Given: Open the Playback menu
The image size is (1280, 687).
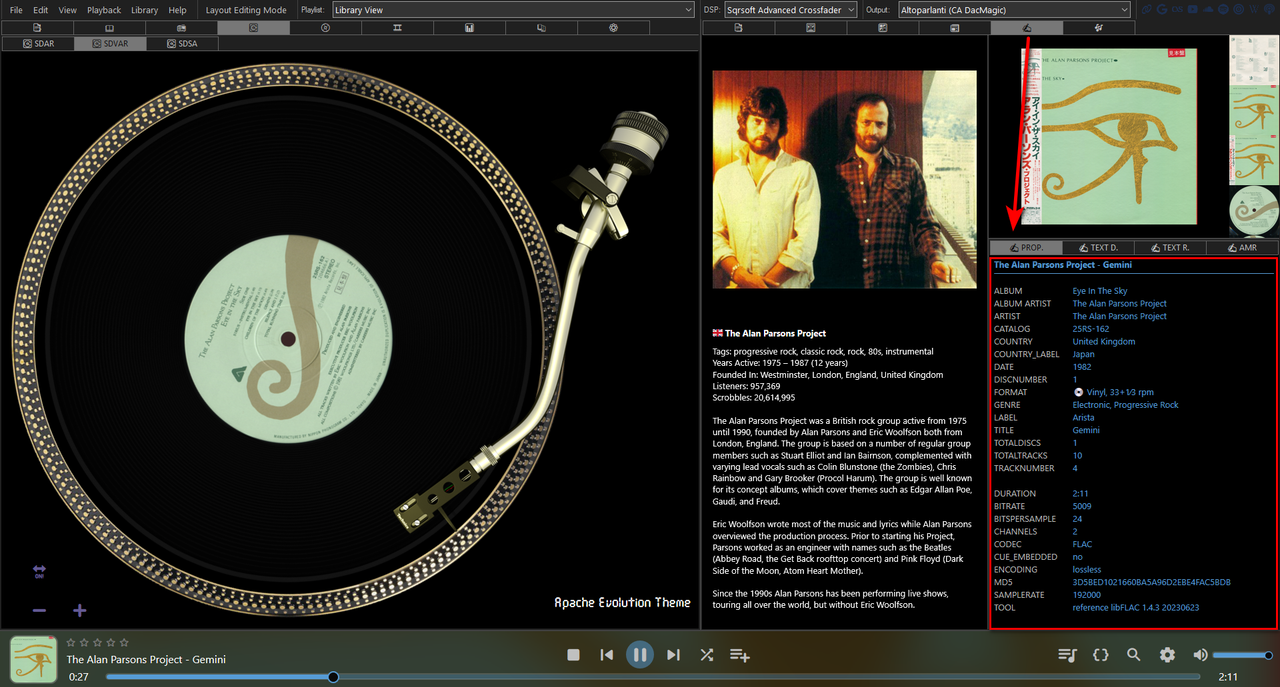Looking at the screenshot, I should point(104,10).
